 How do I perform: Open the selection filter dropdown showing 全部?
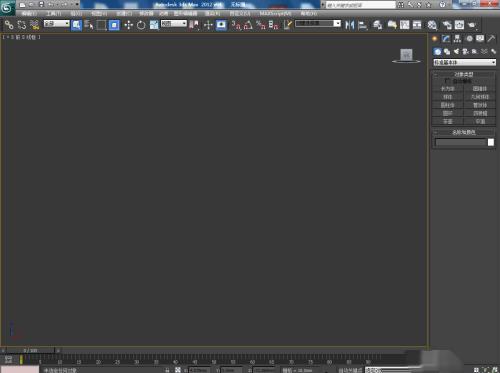(x=57, y=24)
